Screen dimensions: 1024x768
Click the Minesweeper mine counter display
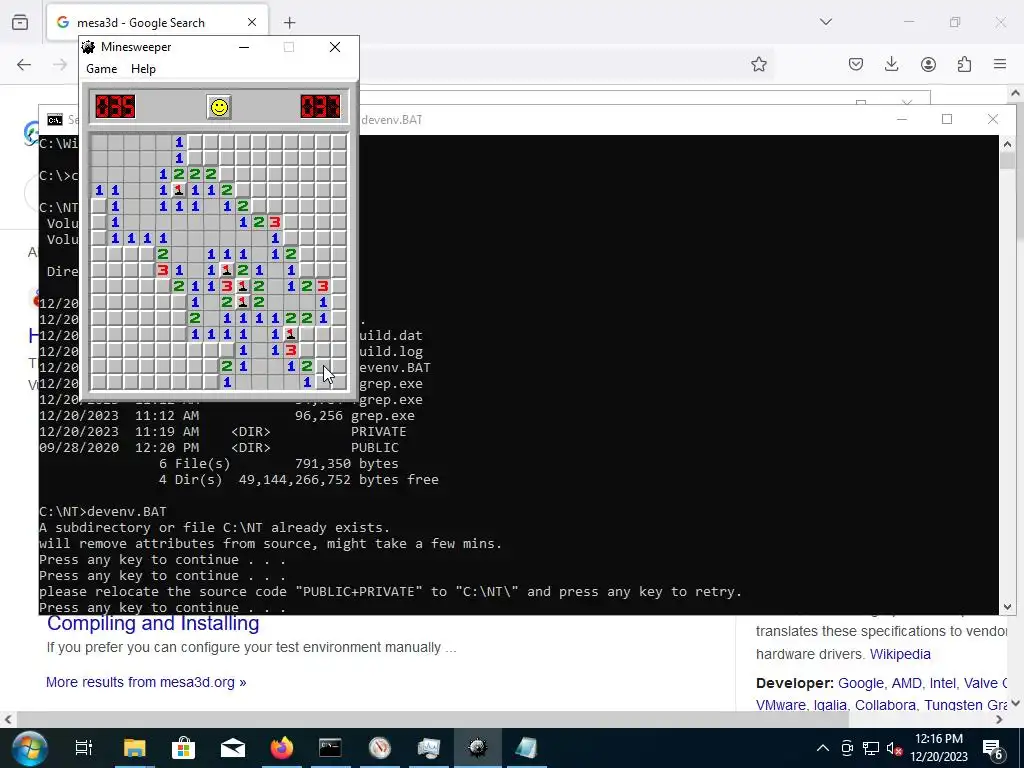pyautogui.click(x=116, y=106)
